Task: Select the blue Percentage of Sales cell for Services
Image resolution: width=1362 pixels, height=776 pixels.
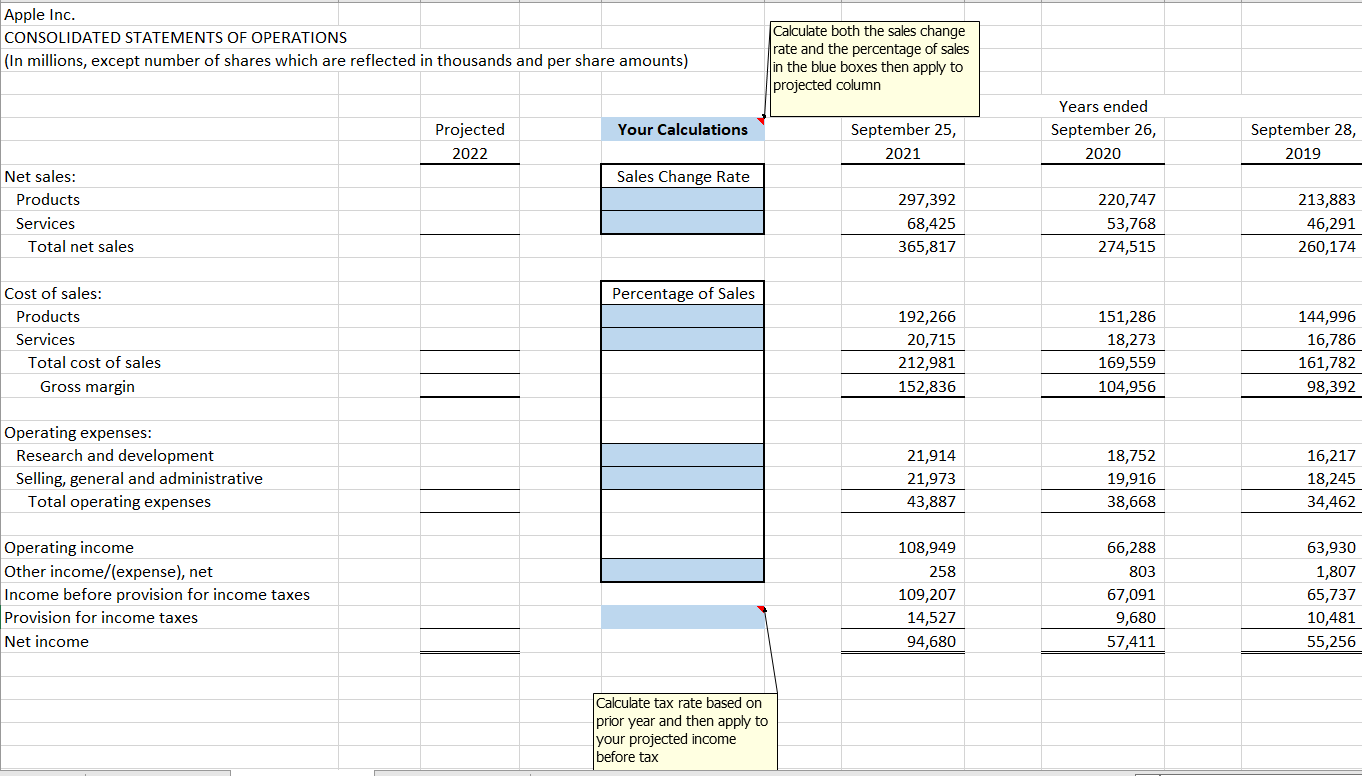Action: (x=682, y=339)
